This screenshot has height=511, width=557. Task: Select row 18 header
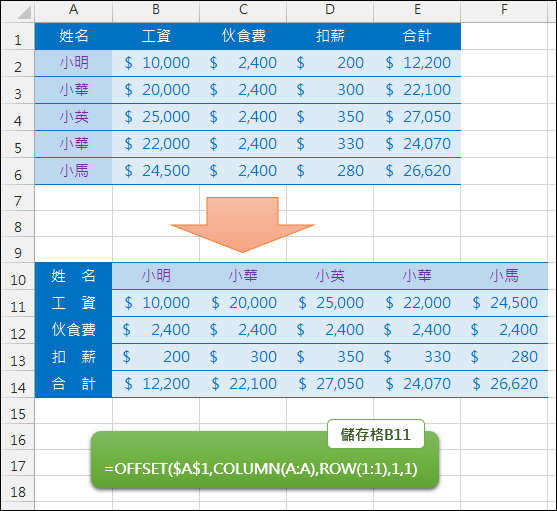pyautogui.click(x=18, y=489)
